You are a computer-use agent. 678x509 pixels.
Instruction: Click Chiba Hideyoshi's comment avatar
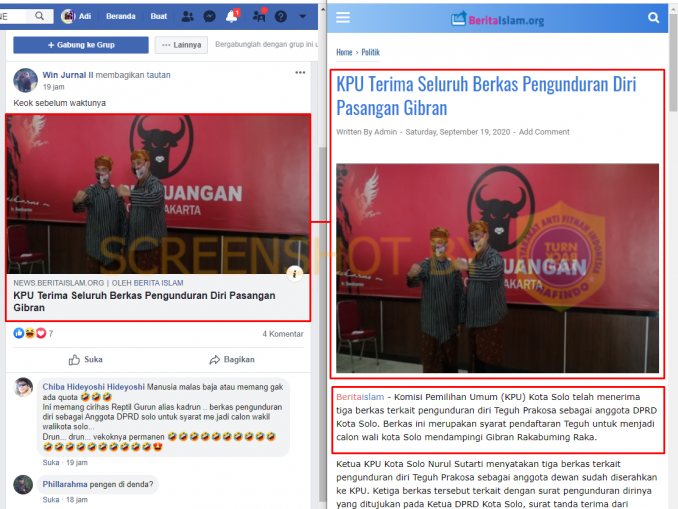[x=23, y=387]
